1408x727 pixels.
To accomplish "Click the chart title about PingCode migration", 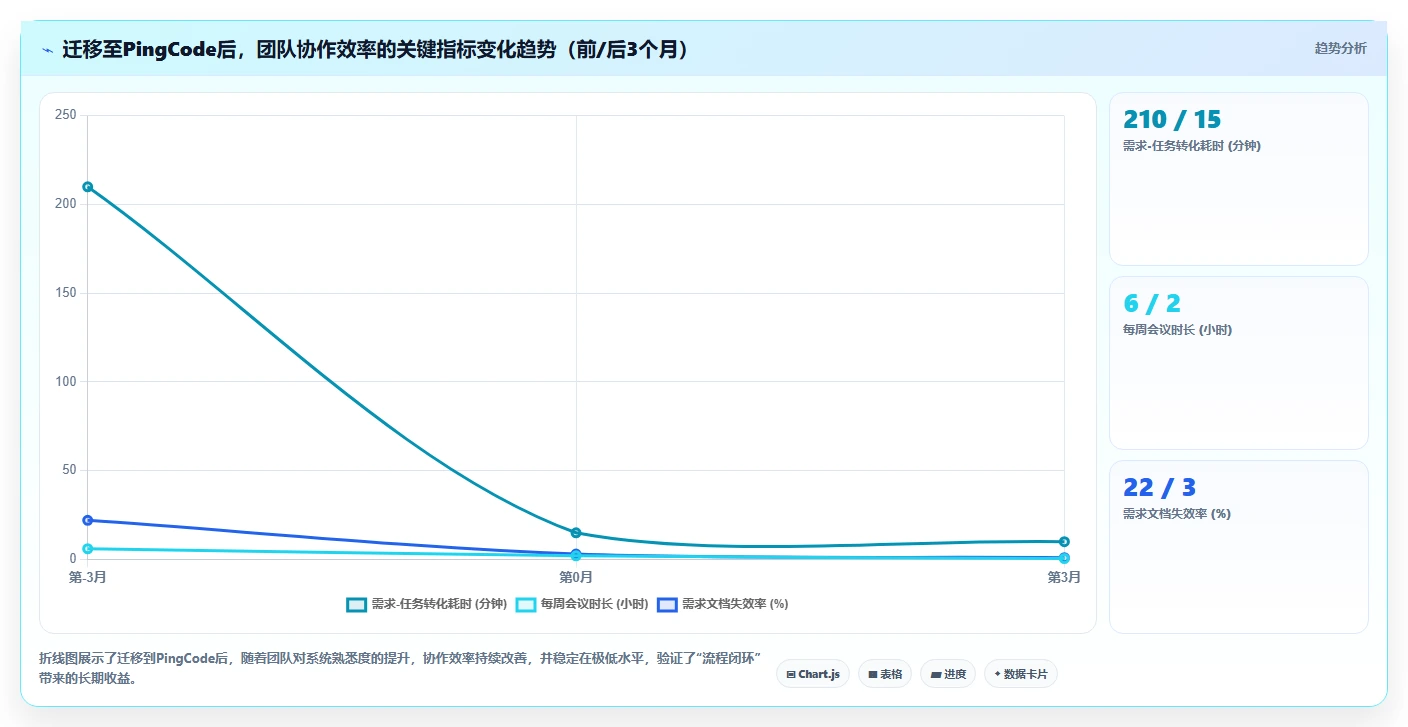I will pos(377,50).
